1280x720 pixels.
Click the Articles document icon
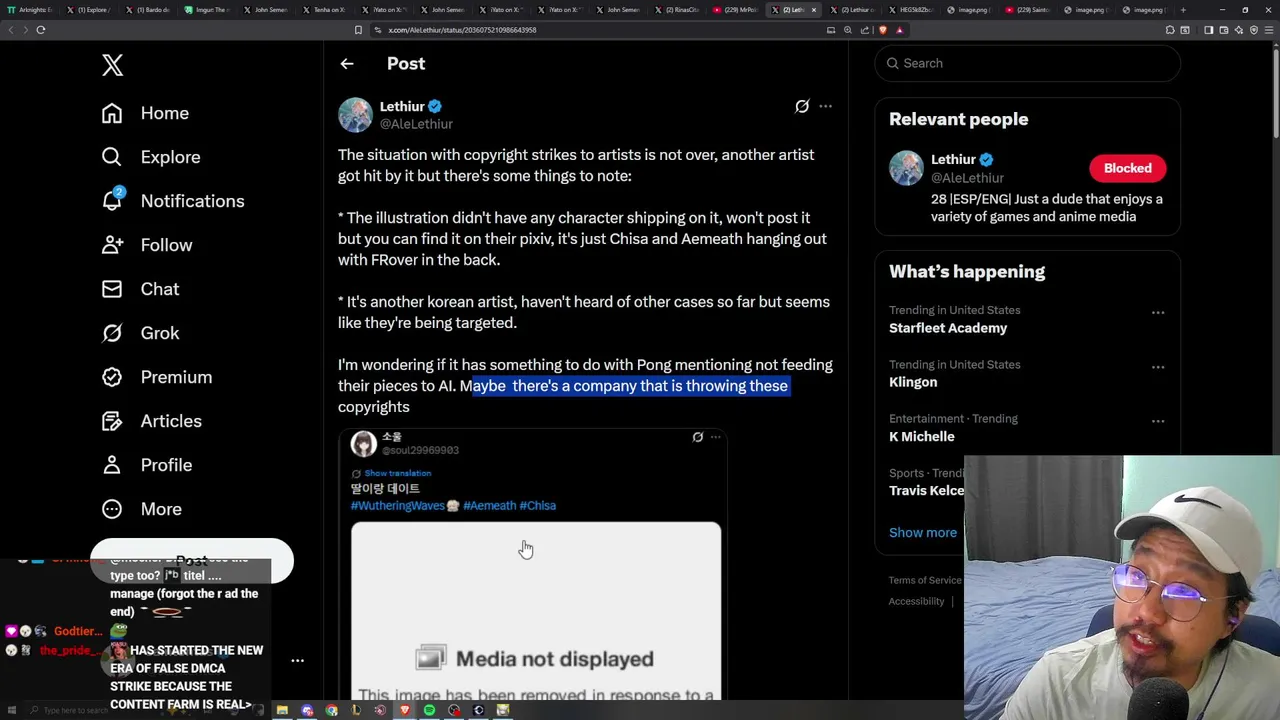coord(112,421)
